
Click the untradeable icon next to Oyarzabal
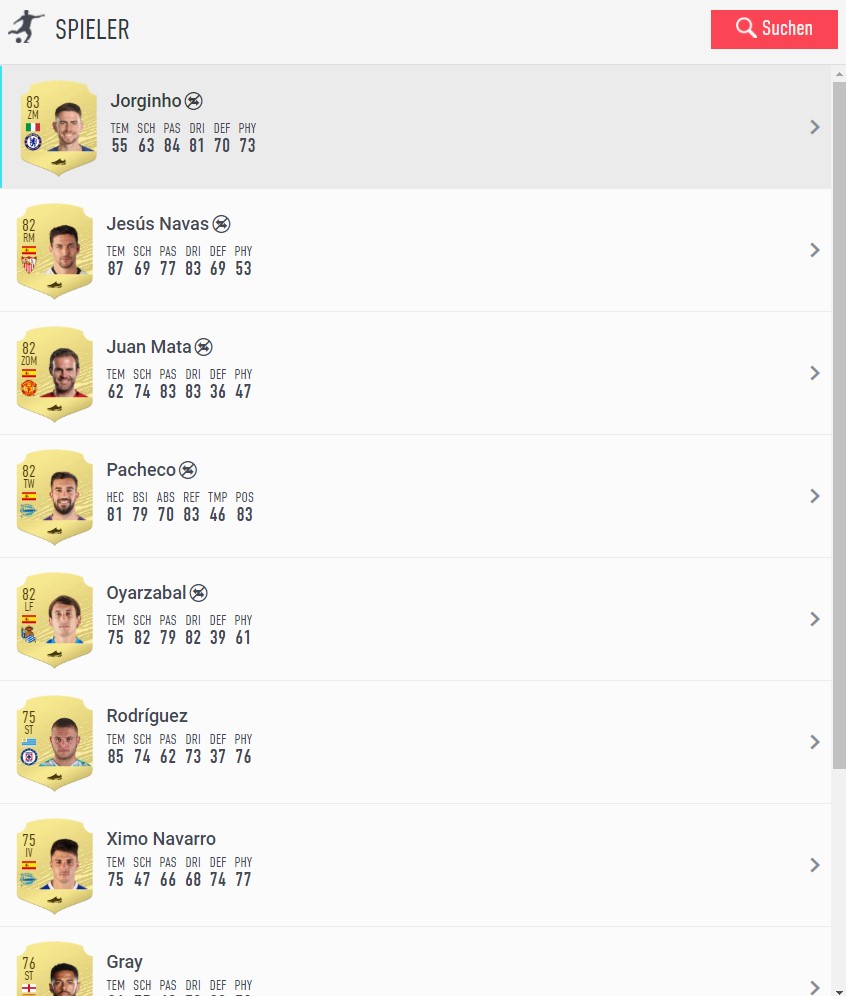199,593
